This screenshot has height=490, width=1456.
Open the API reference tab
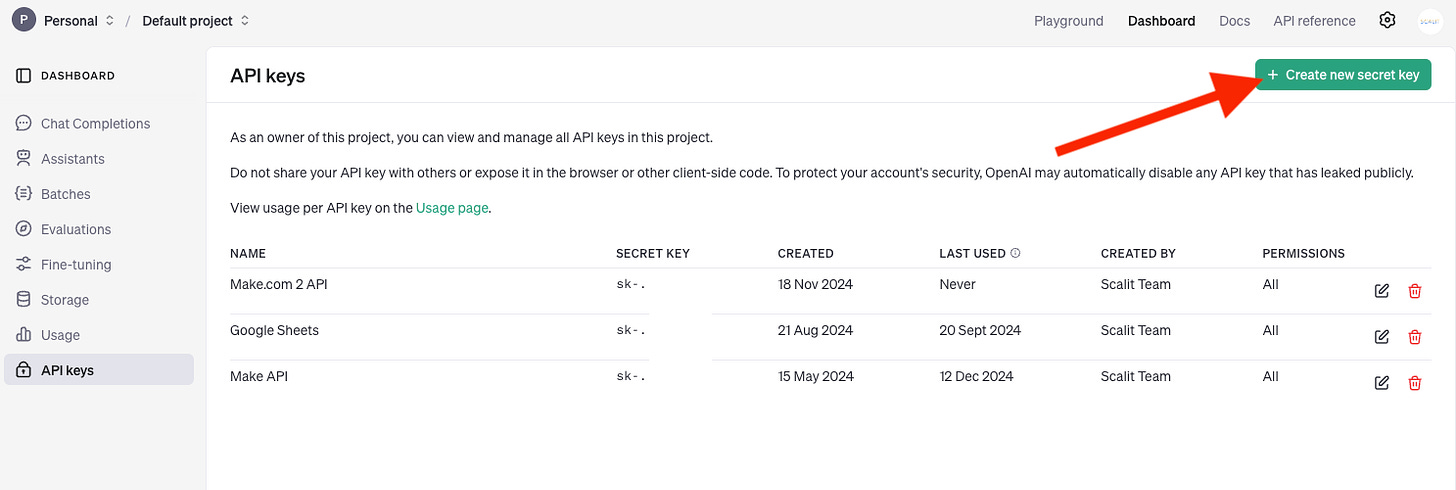(x=1314, y=21)
